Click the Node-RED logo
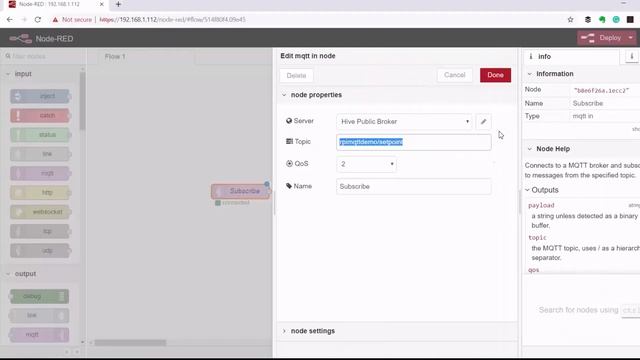The height and width of the screenshot is (360, 640). (41, 39)
